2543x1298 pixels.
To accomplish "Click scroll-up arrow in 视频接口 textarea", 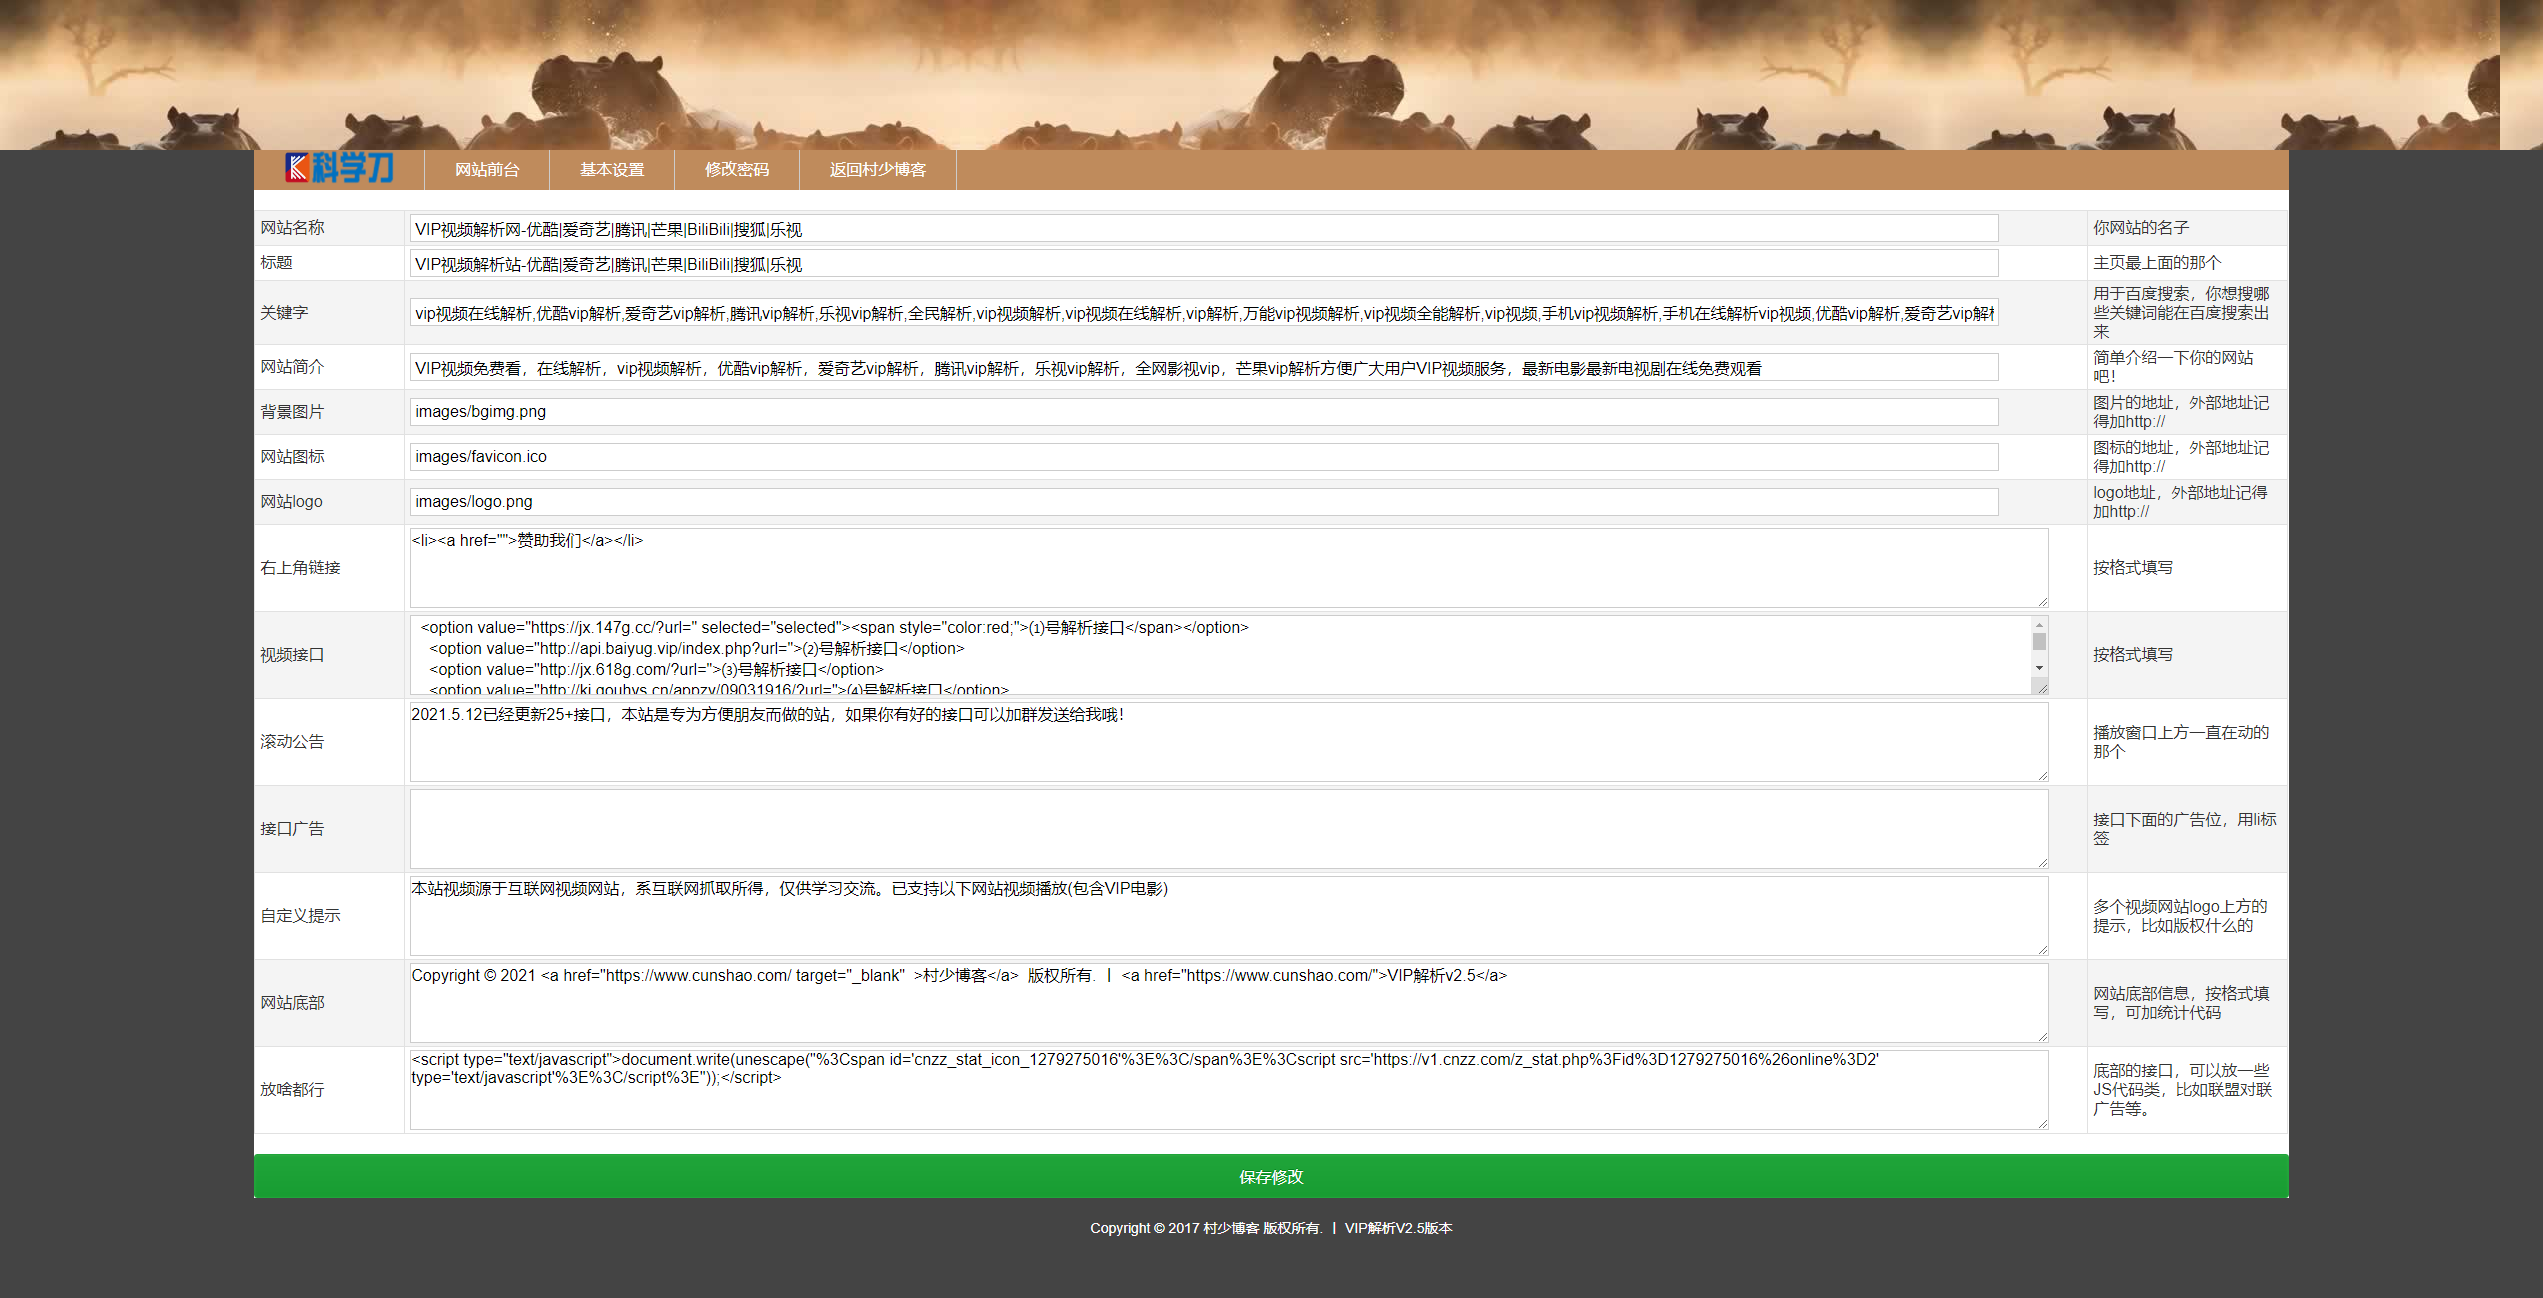I will pyautogui.click(x=2039, y=625).
